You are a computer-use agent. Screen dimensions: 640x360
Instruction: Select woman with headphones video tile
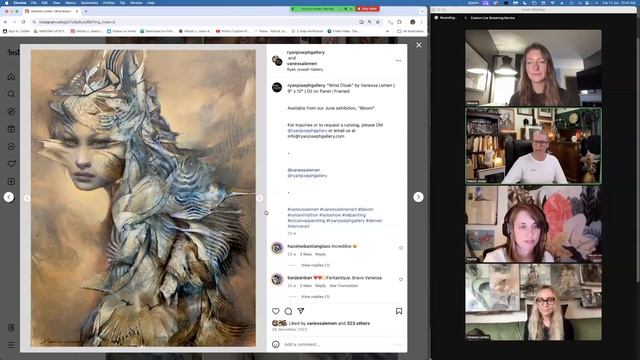[x=533, y=224]
